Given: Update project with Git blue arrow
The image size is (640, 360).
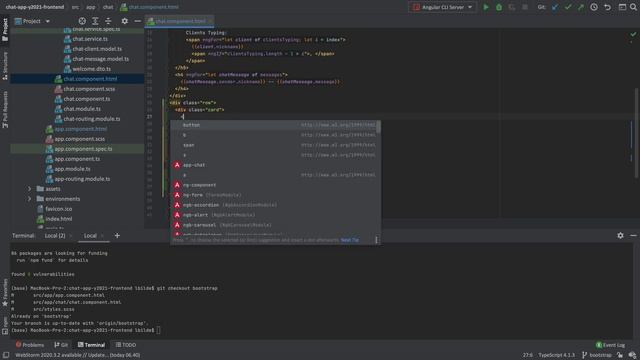Looking at the screenshot, I should (555, 7).
